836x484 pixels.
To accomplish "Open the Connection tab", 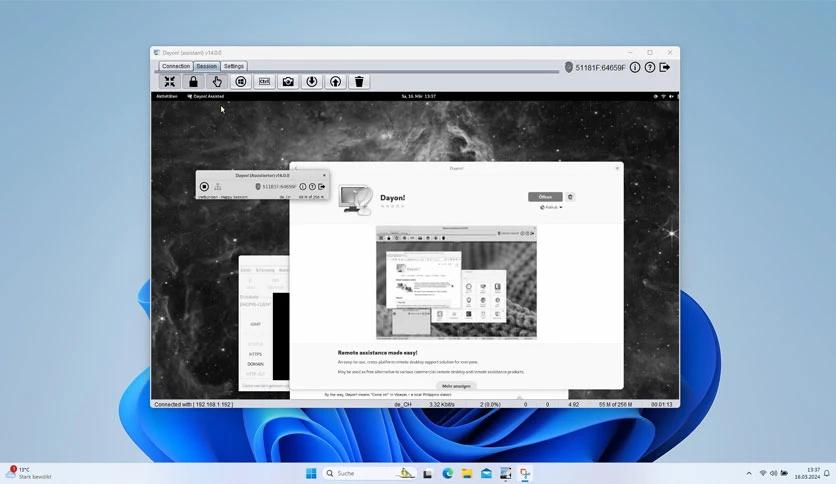I will 176,66.
